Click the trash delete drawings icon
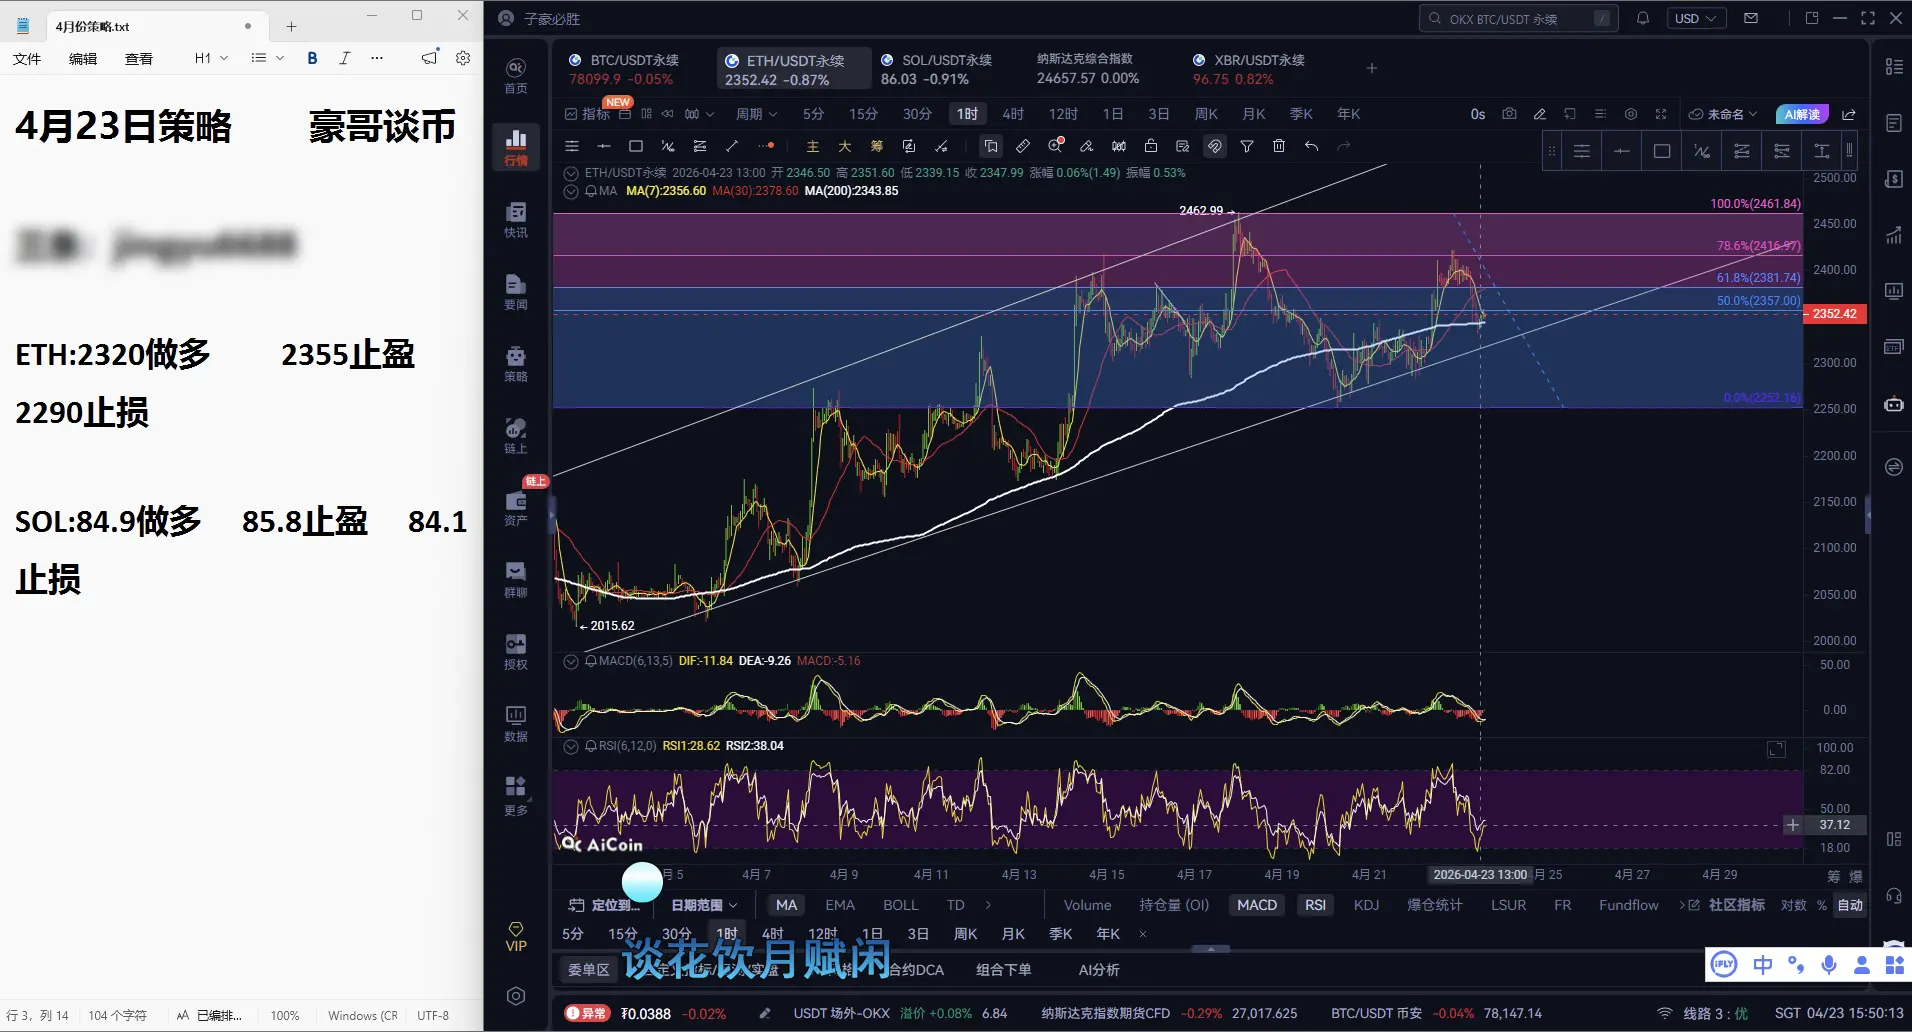The height and width of the screenshot is (1032, 1912). [1279, 146]
